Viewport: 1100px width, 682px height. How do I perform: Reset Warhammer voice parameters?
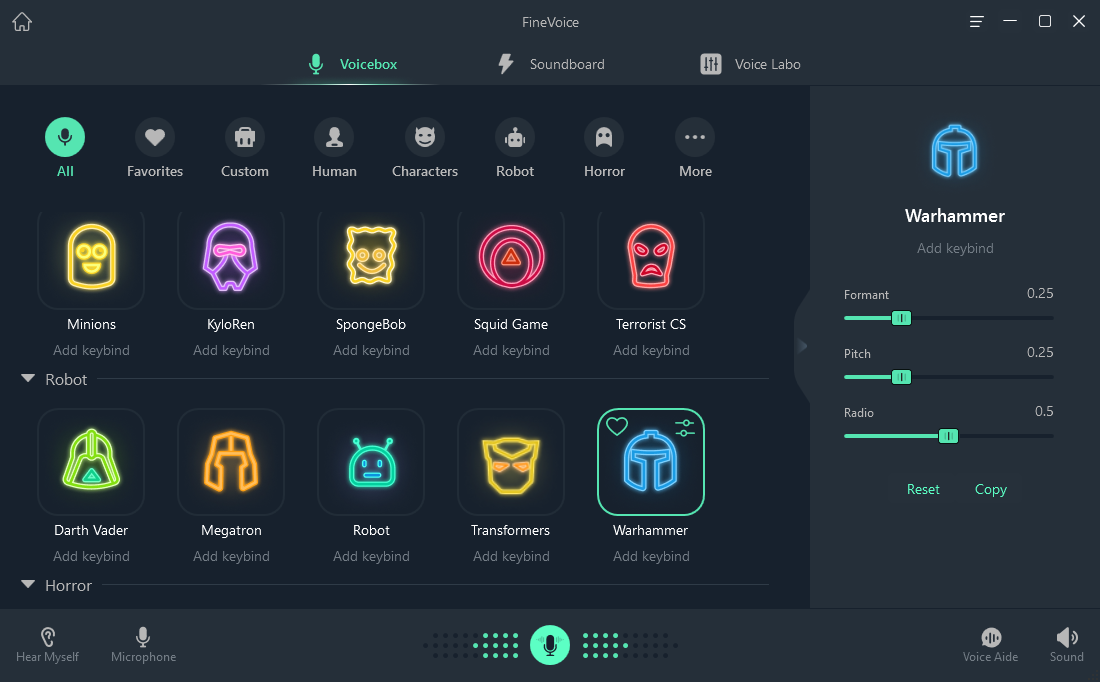tap(923, 489)
